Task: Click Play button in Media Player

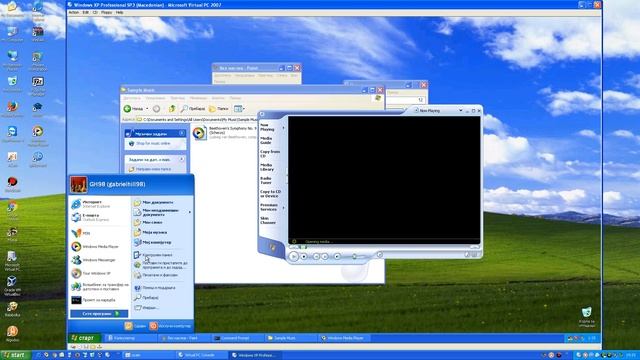Action: coord(293,256)
